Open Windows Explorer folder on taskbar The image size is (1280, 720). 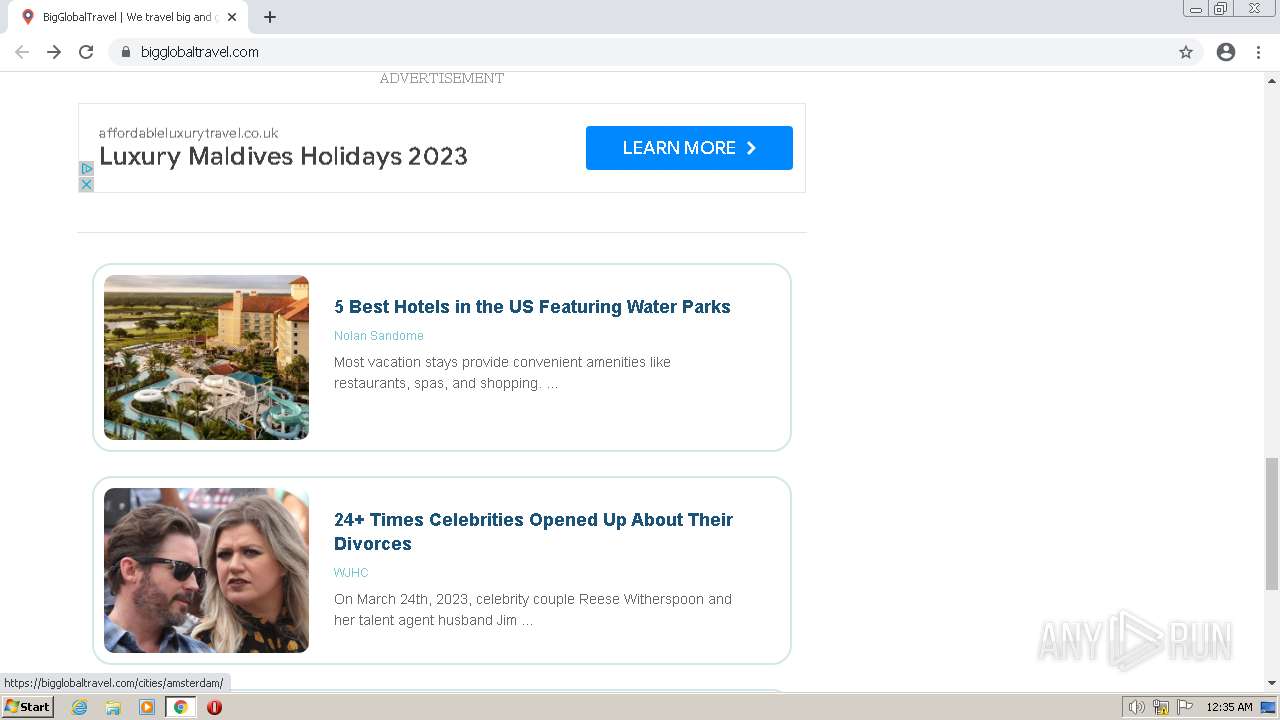(113, 707)
